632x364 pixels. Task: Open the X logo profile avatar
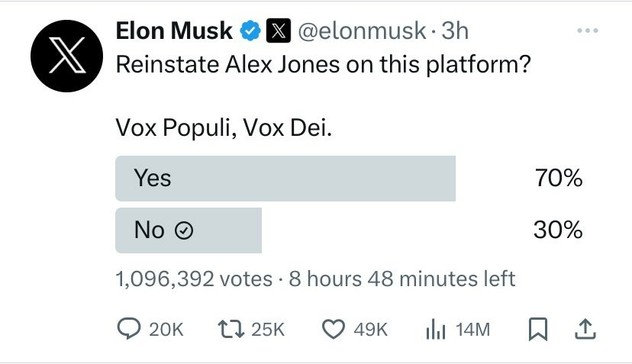coord(67,56)
